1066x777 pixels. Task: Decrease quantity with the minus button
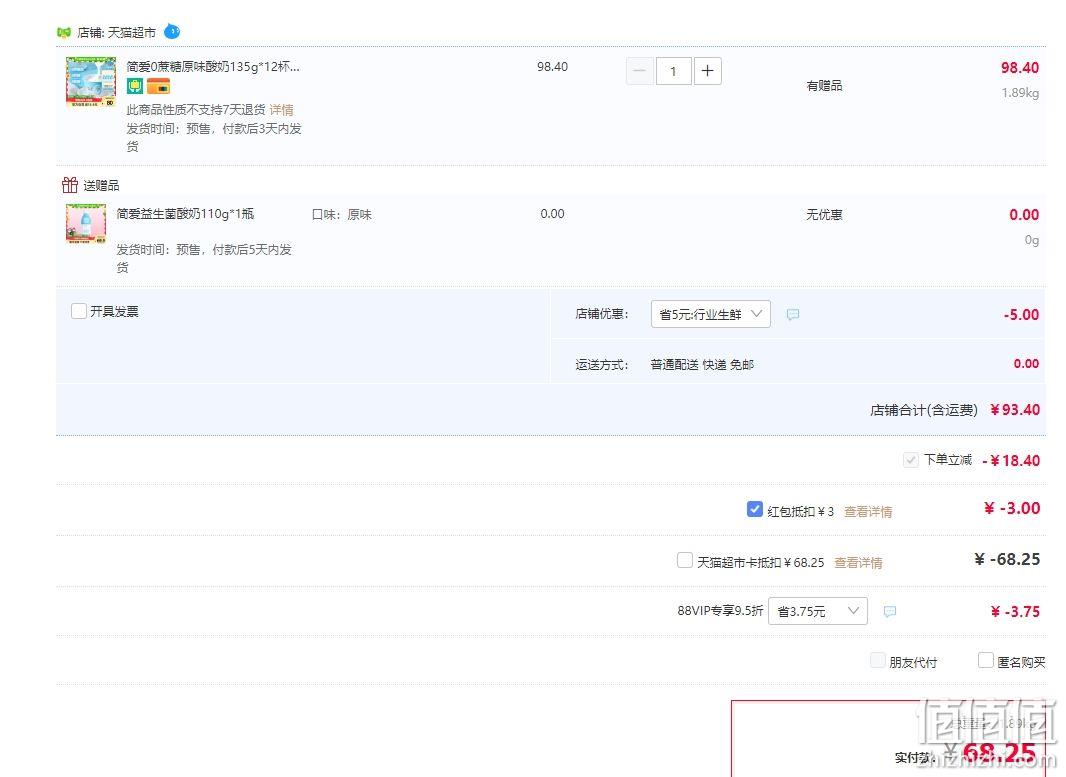click(640, 71)
